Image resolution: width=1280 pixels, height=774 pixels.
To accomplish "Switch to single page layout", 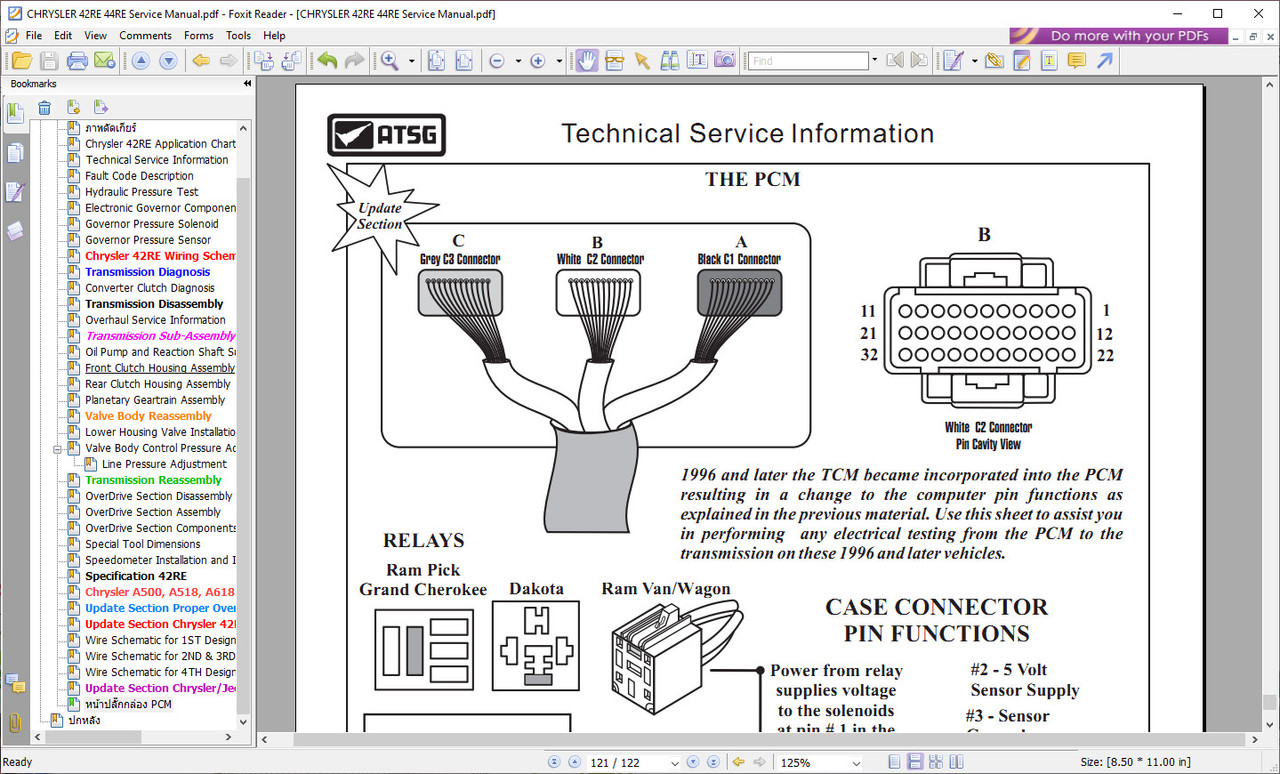I will tap(894, 762).
